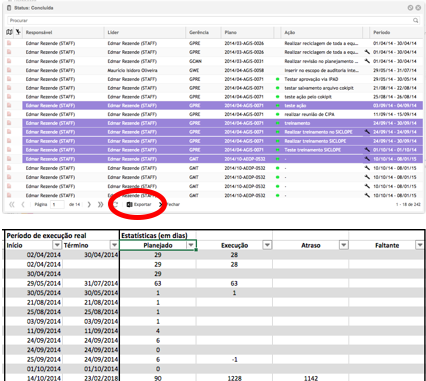
Task: Click the period '11/09/14 - 15/09/14'
Action: pos(395,114)
